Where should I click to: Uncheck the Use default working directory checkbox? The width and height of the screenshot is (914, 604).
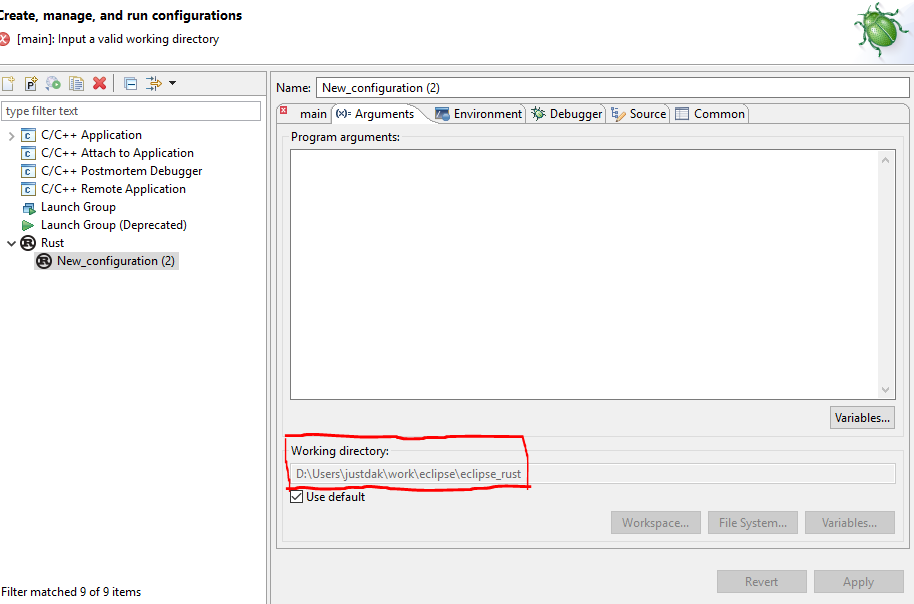coord(296,496)
